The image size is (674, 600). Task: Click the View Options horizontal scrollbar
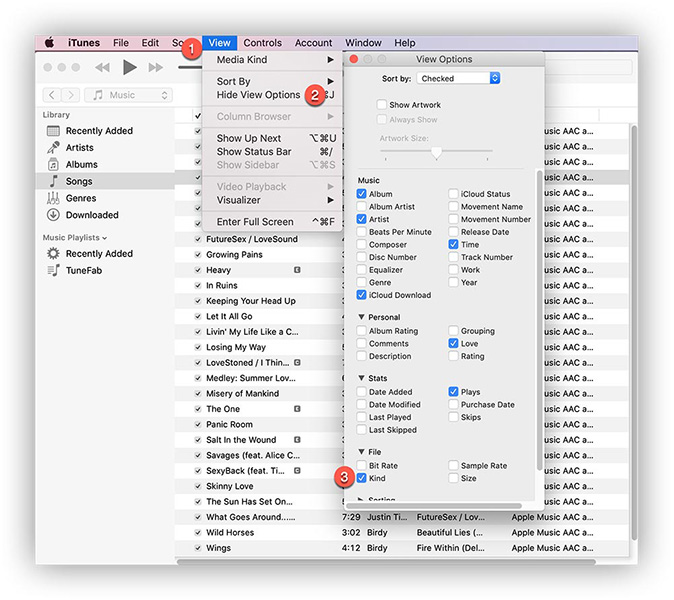point(434,506)
